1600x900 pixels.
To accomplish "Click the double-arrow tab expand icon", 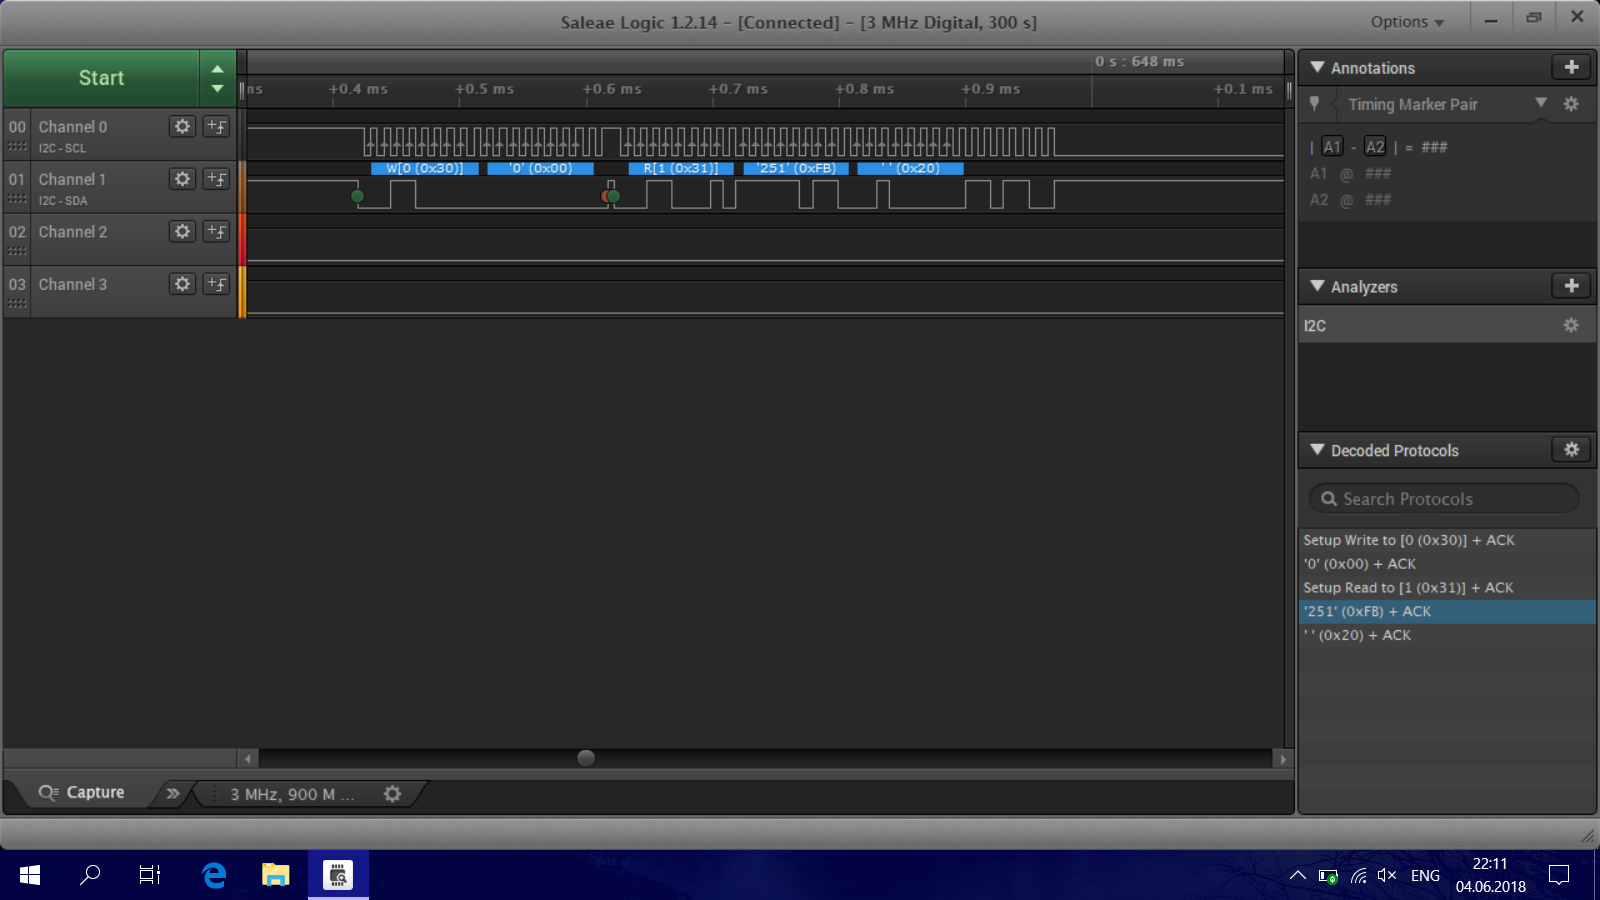I will point(173,793).
